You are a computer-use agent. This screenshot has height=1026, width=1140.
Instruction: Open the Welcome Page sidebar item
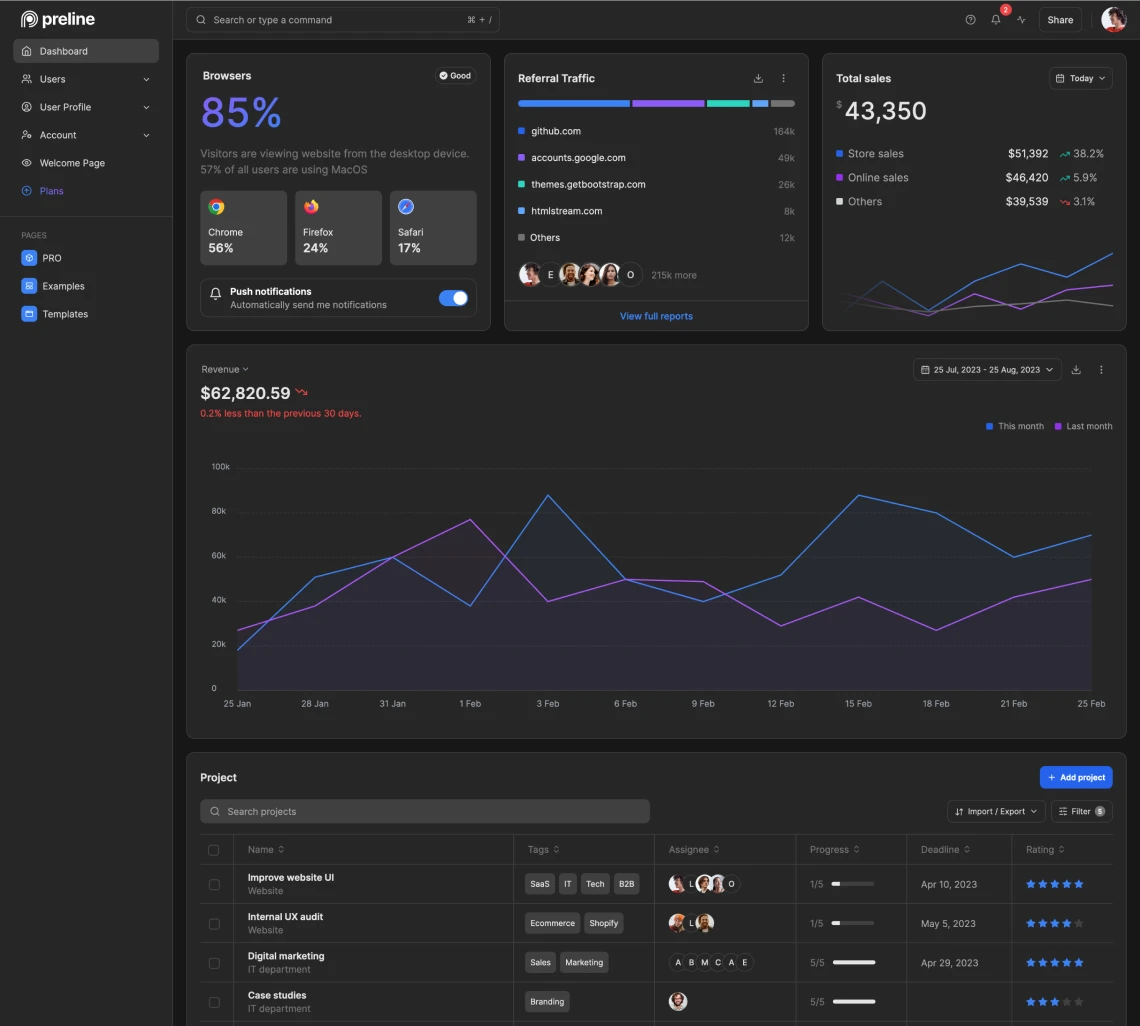tap(72, 163)
